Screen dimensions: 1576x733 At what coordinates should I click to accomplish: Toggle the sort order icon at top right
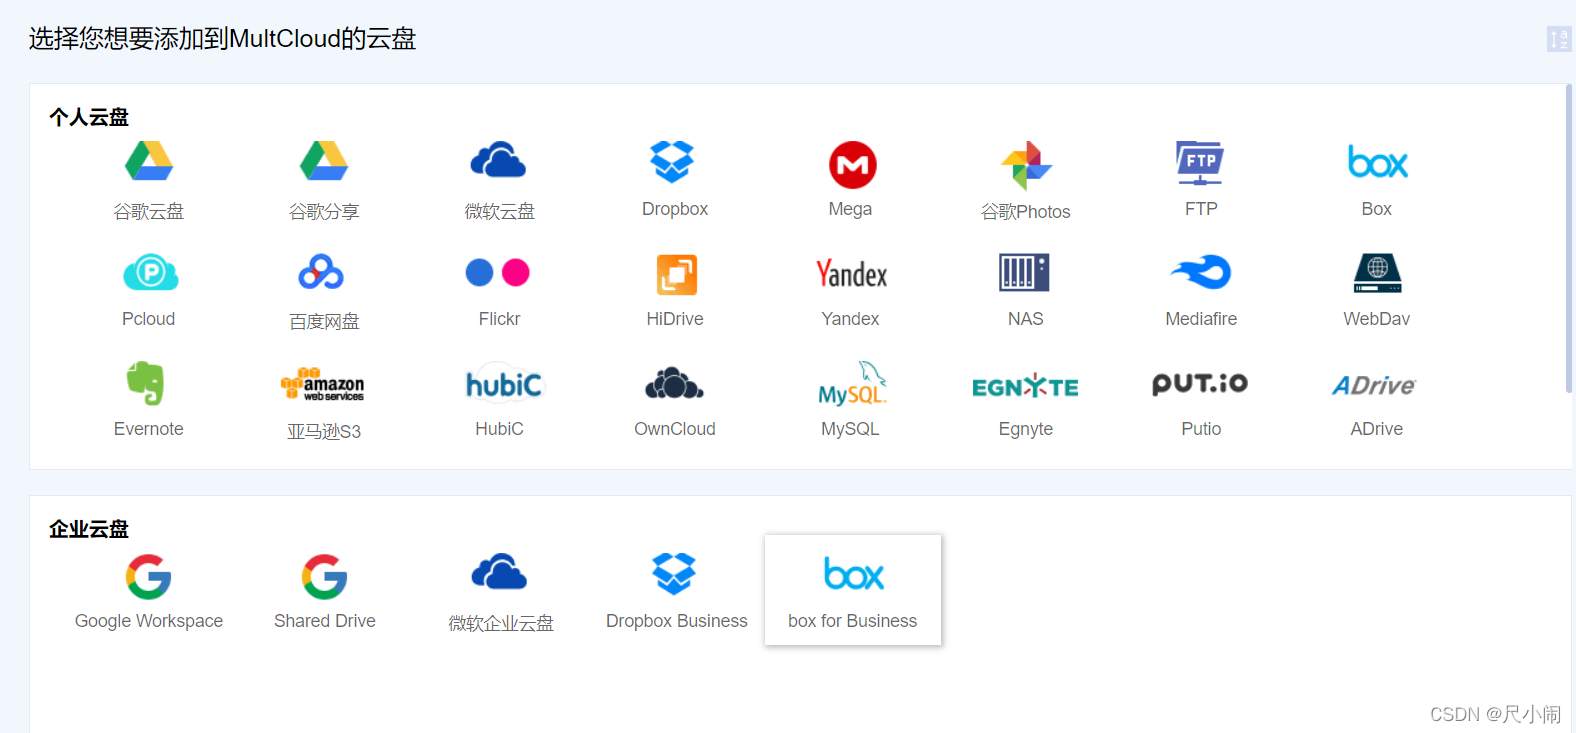point(1559,39)
